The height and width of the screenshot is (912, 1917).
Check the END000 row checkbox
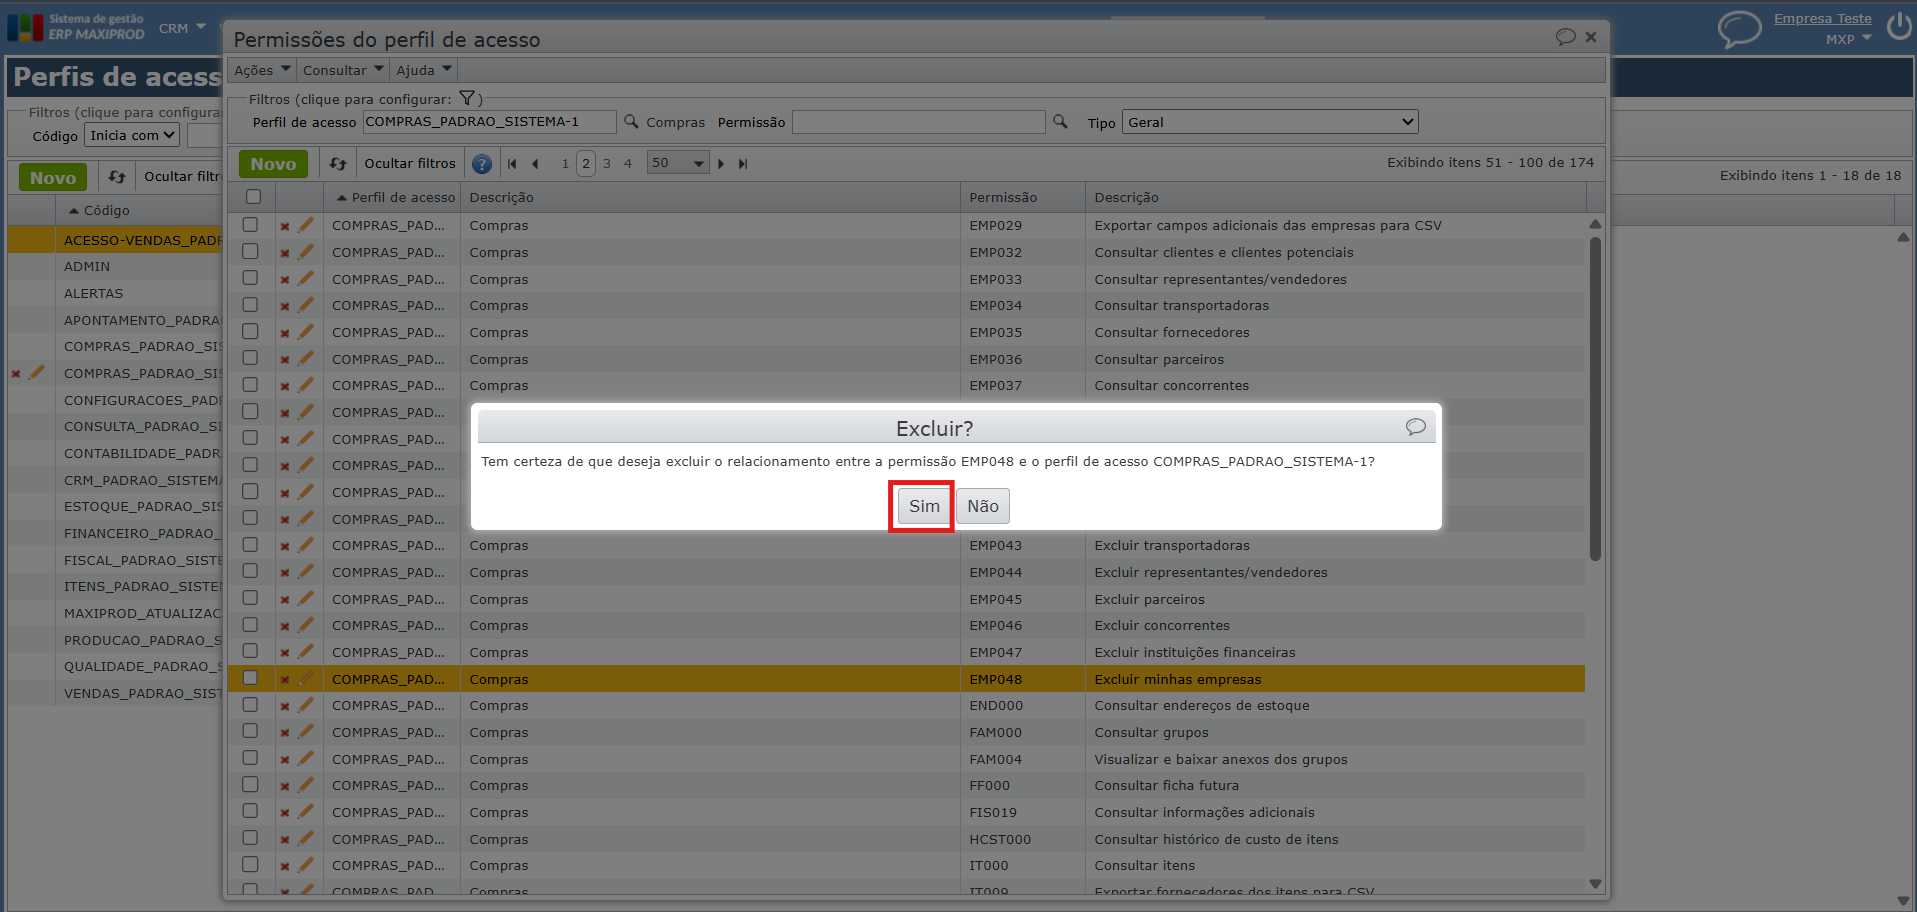click(250, 705)
